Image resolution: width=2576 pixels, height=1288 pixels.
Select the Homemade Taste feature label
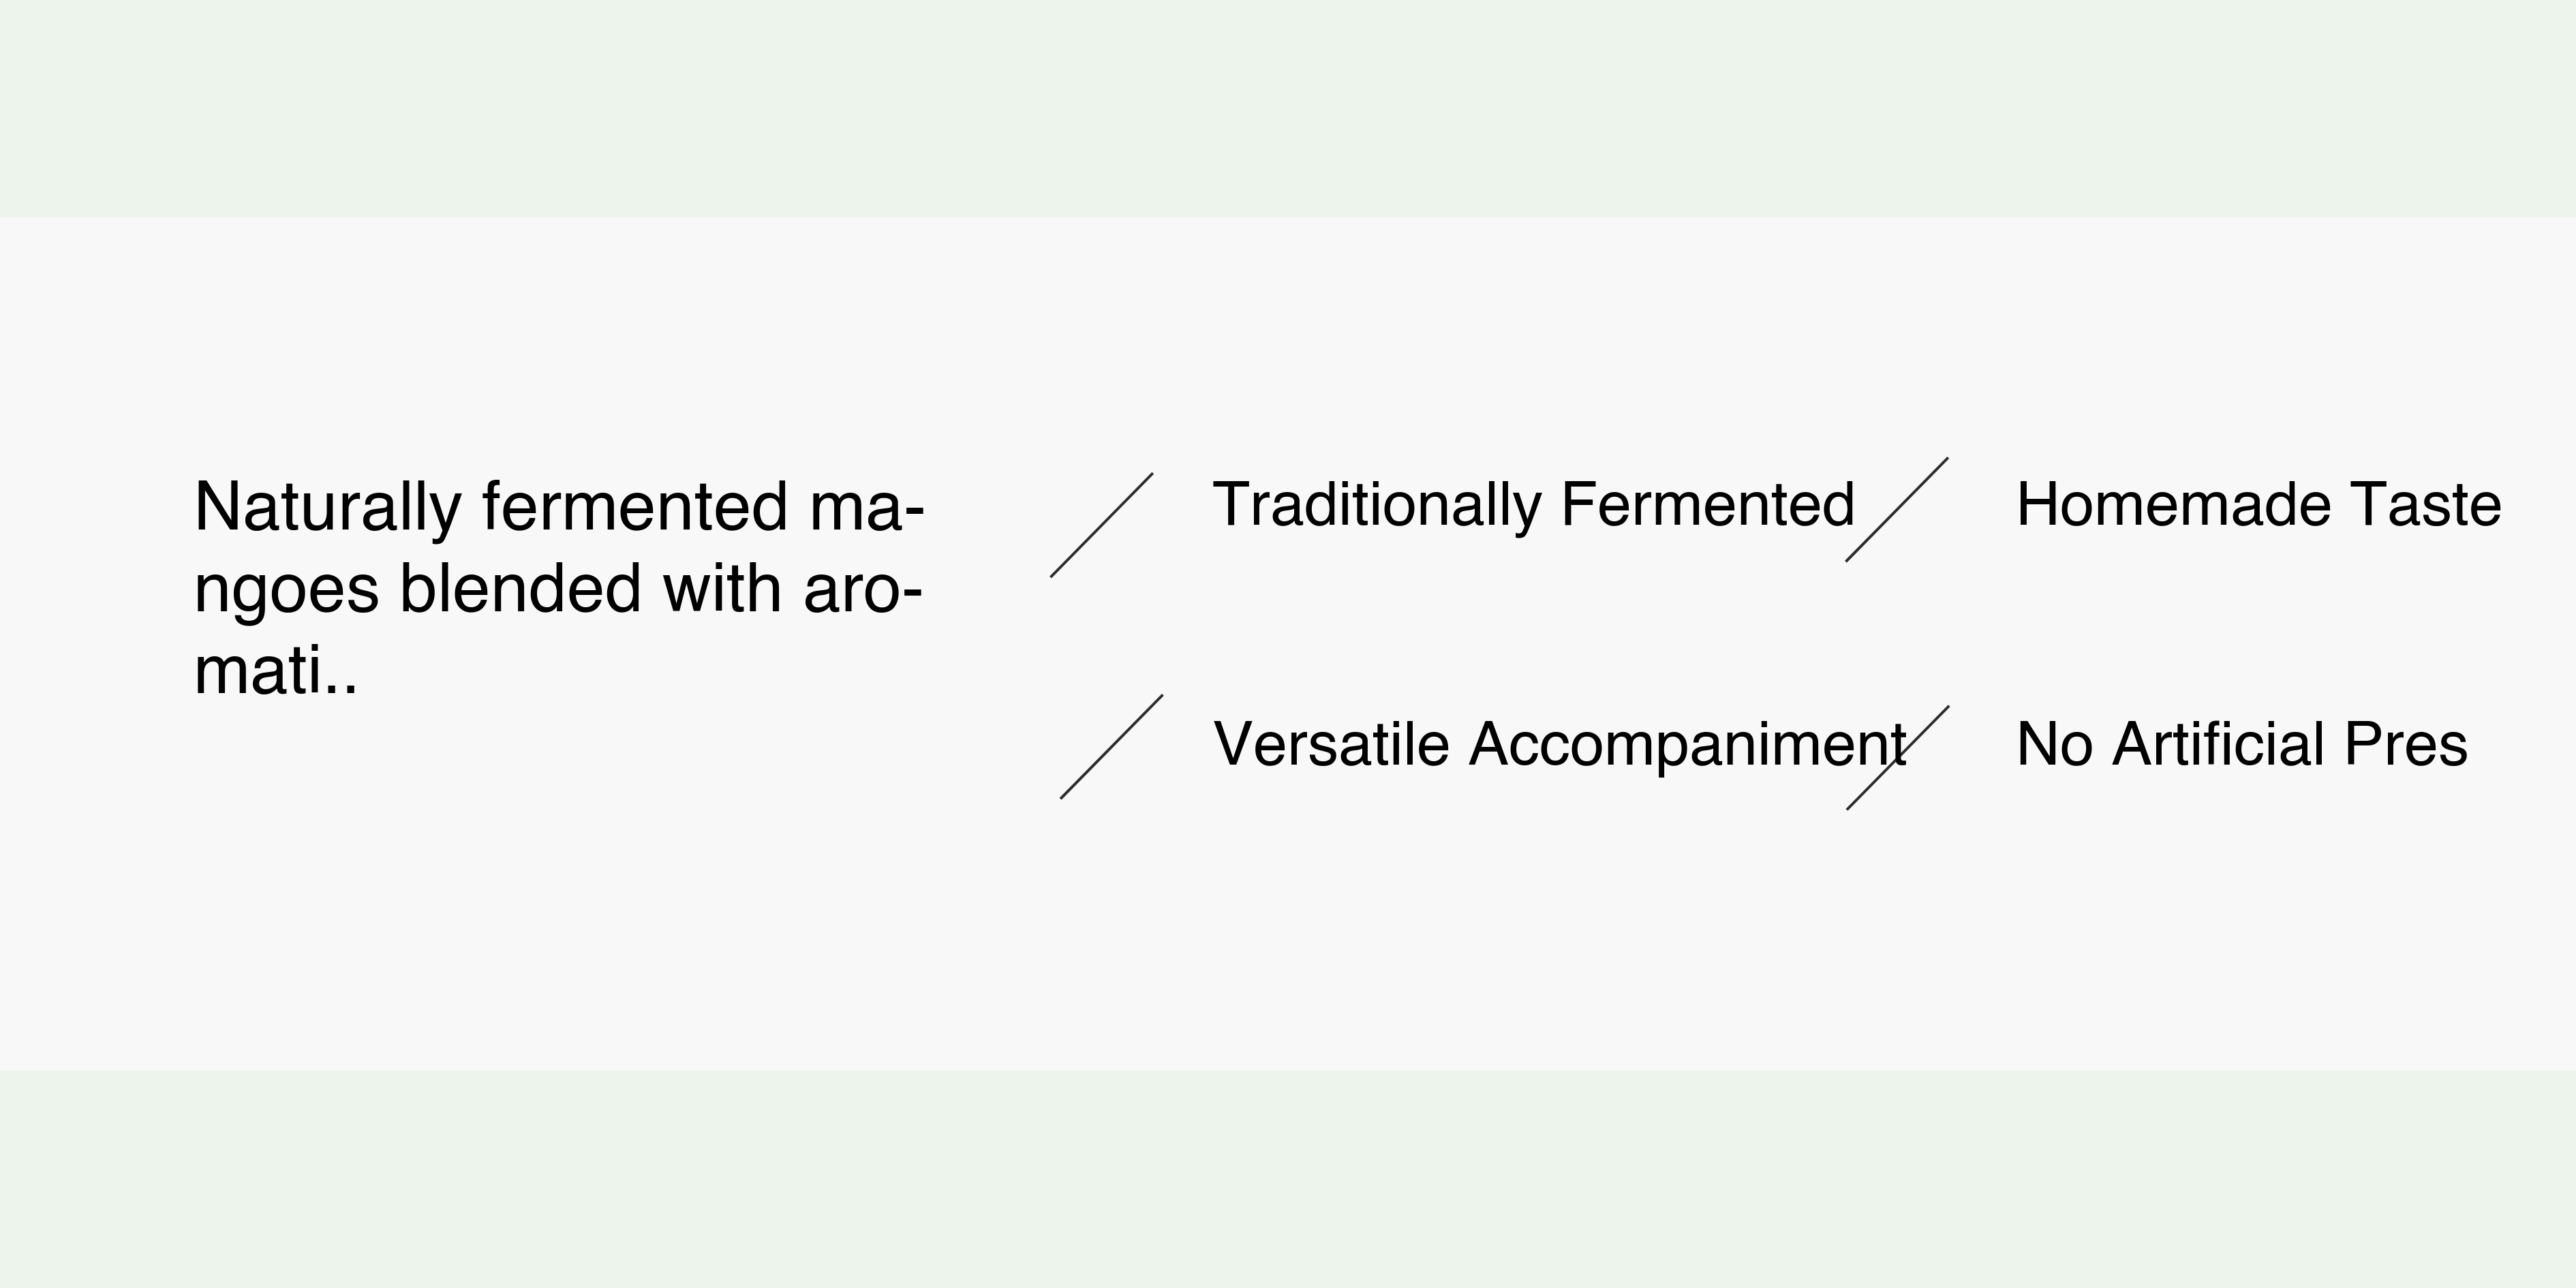click(x=2258, y=504)
